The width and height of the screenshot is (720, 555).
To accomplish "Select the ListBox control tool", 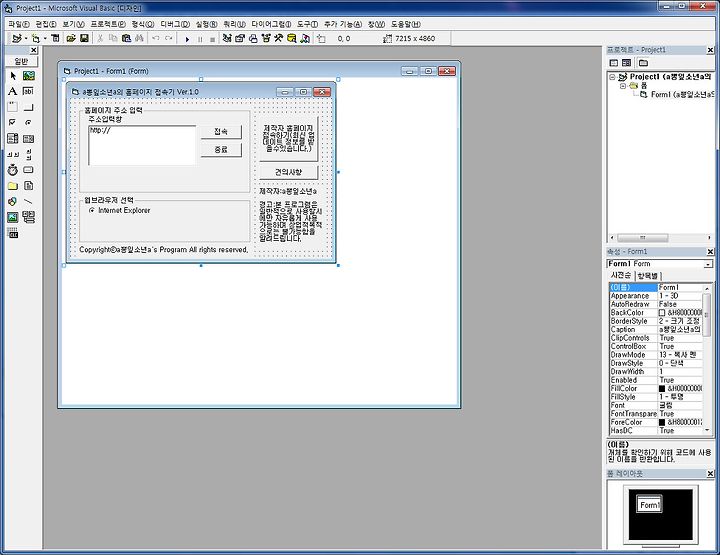I will point(28,138).
